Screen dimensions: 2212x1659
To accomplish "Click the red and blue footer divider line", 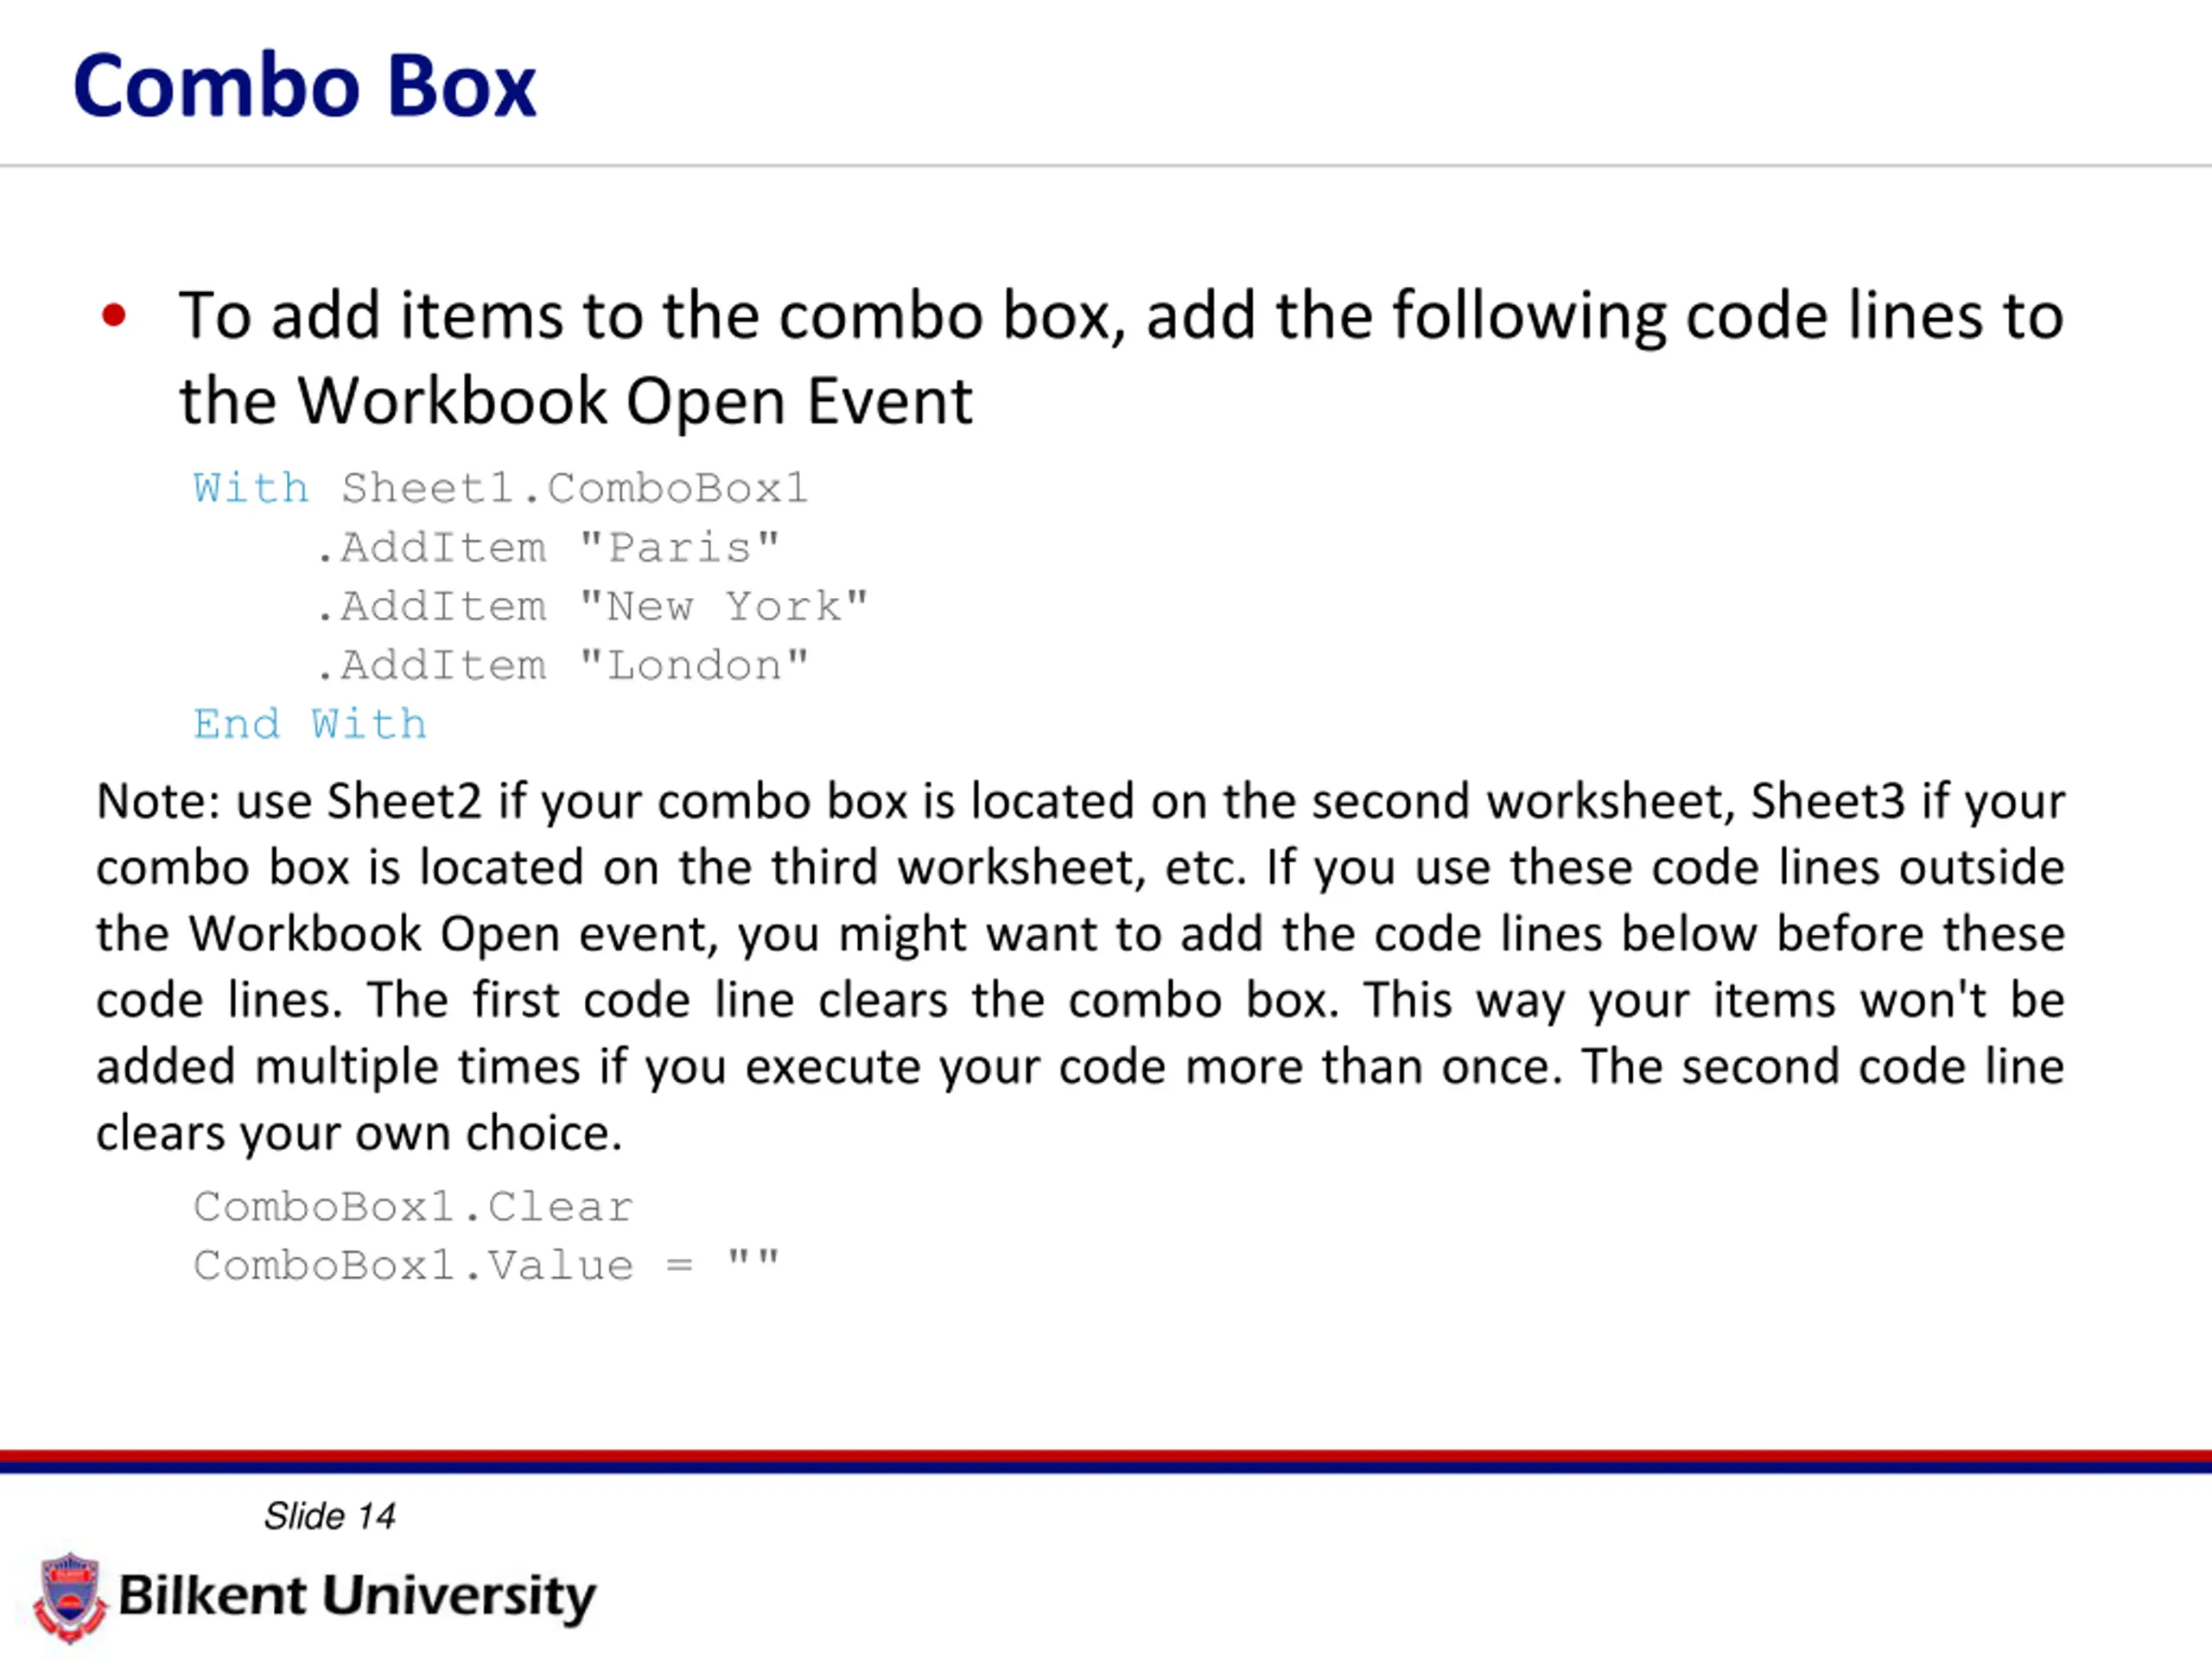I will 1106,1461.
